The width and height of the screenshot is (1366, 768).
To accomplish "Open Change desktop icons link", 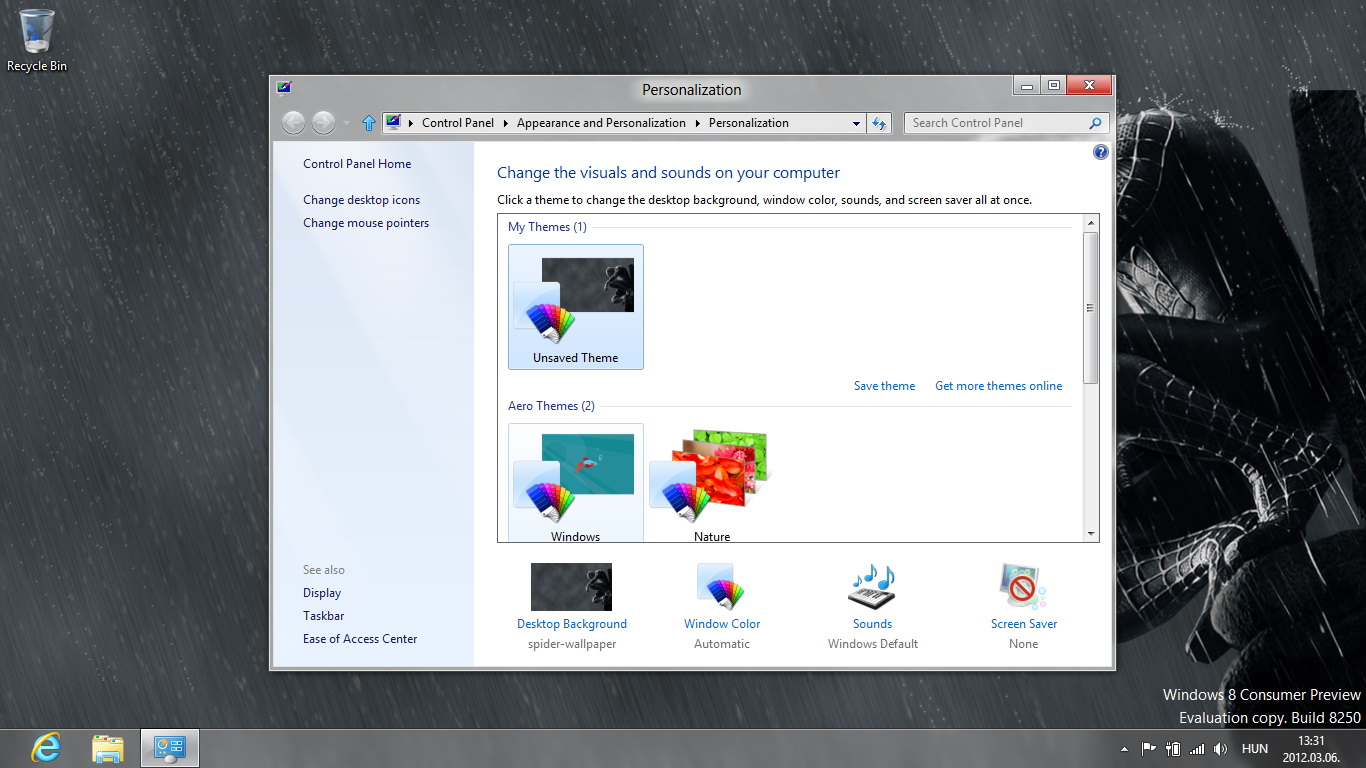I will point(362,200).
